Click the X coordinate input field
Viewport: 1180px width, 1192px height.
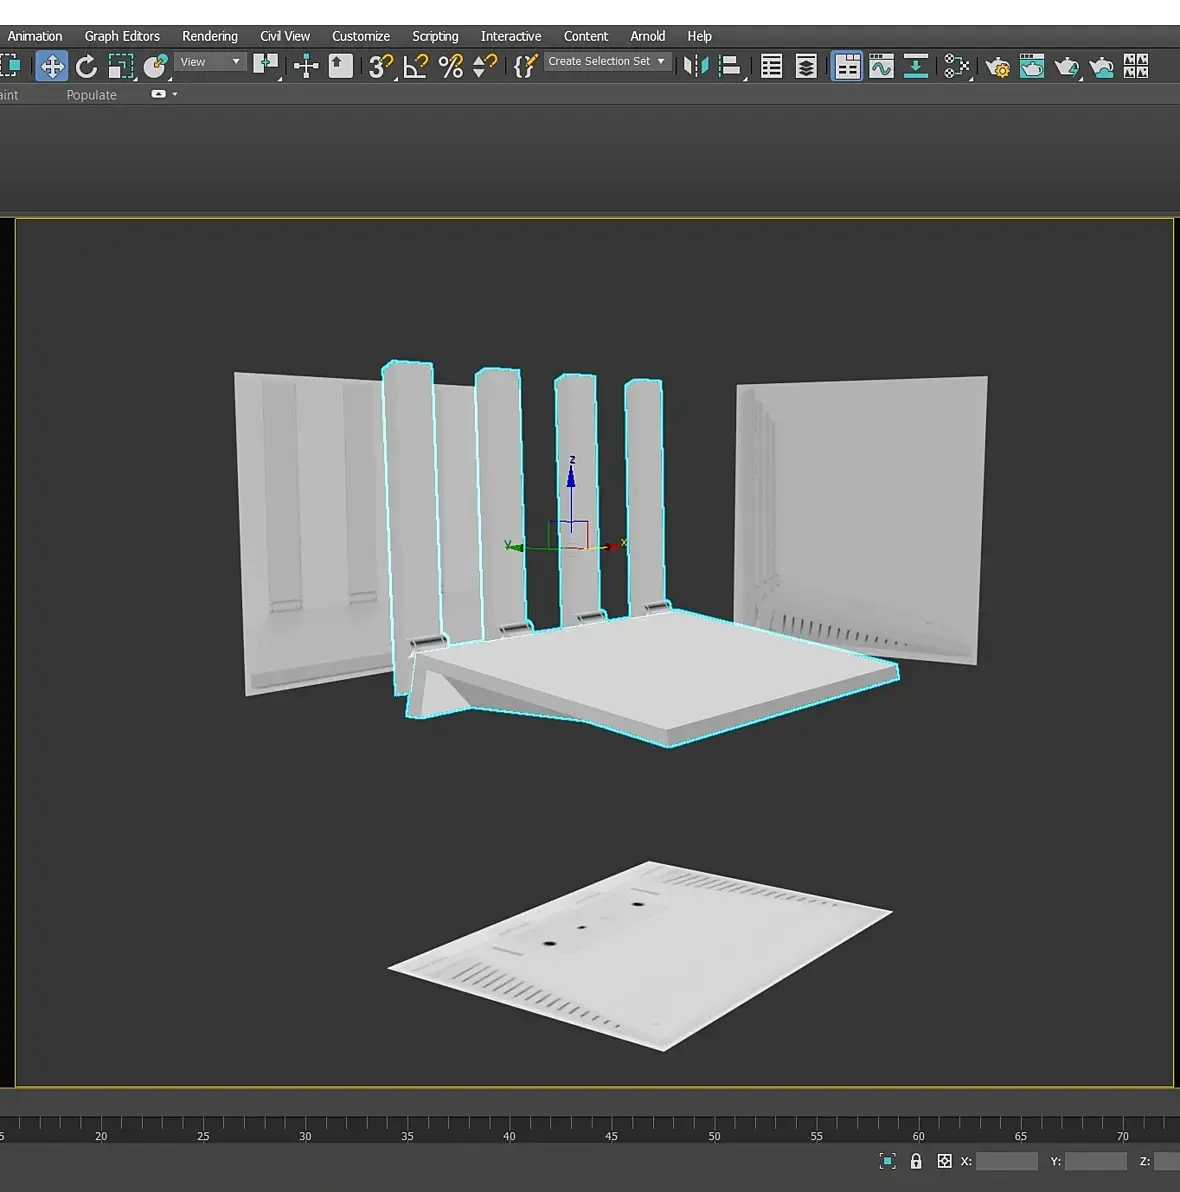click(x=1006, y=1161)
